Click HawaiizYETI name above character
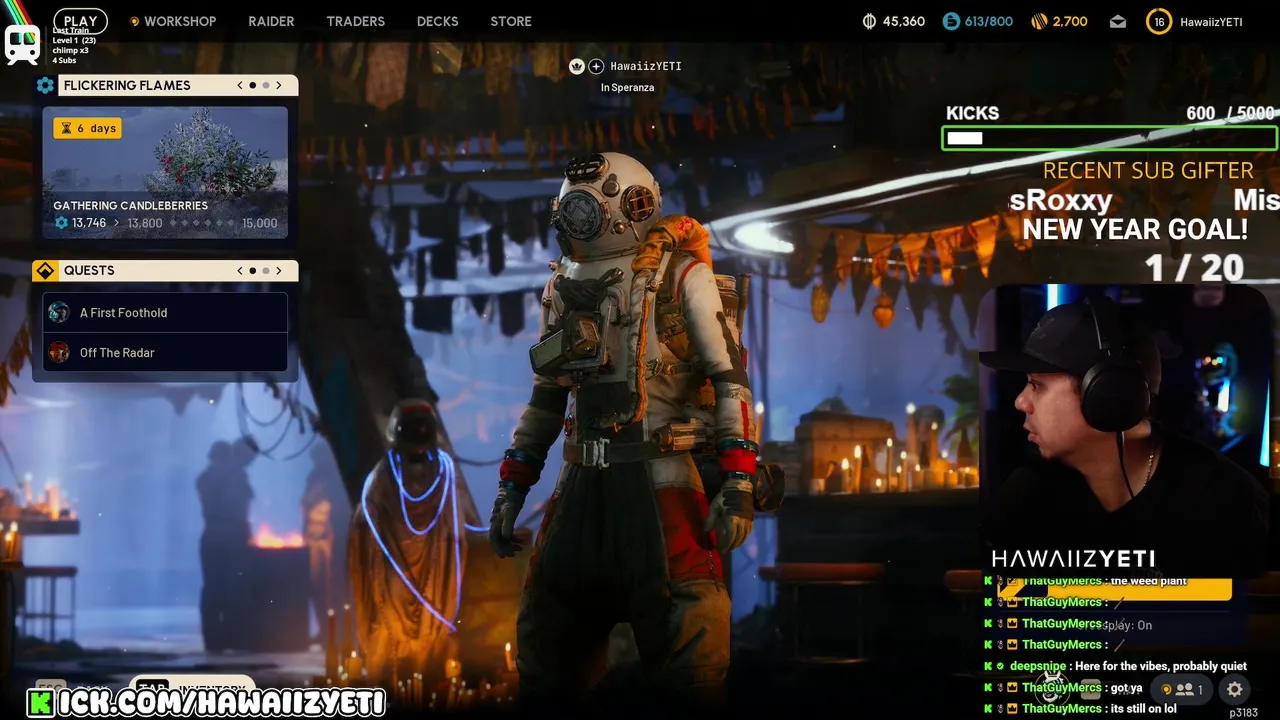1280x720 pixels. coord(646,66)
